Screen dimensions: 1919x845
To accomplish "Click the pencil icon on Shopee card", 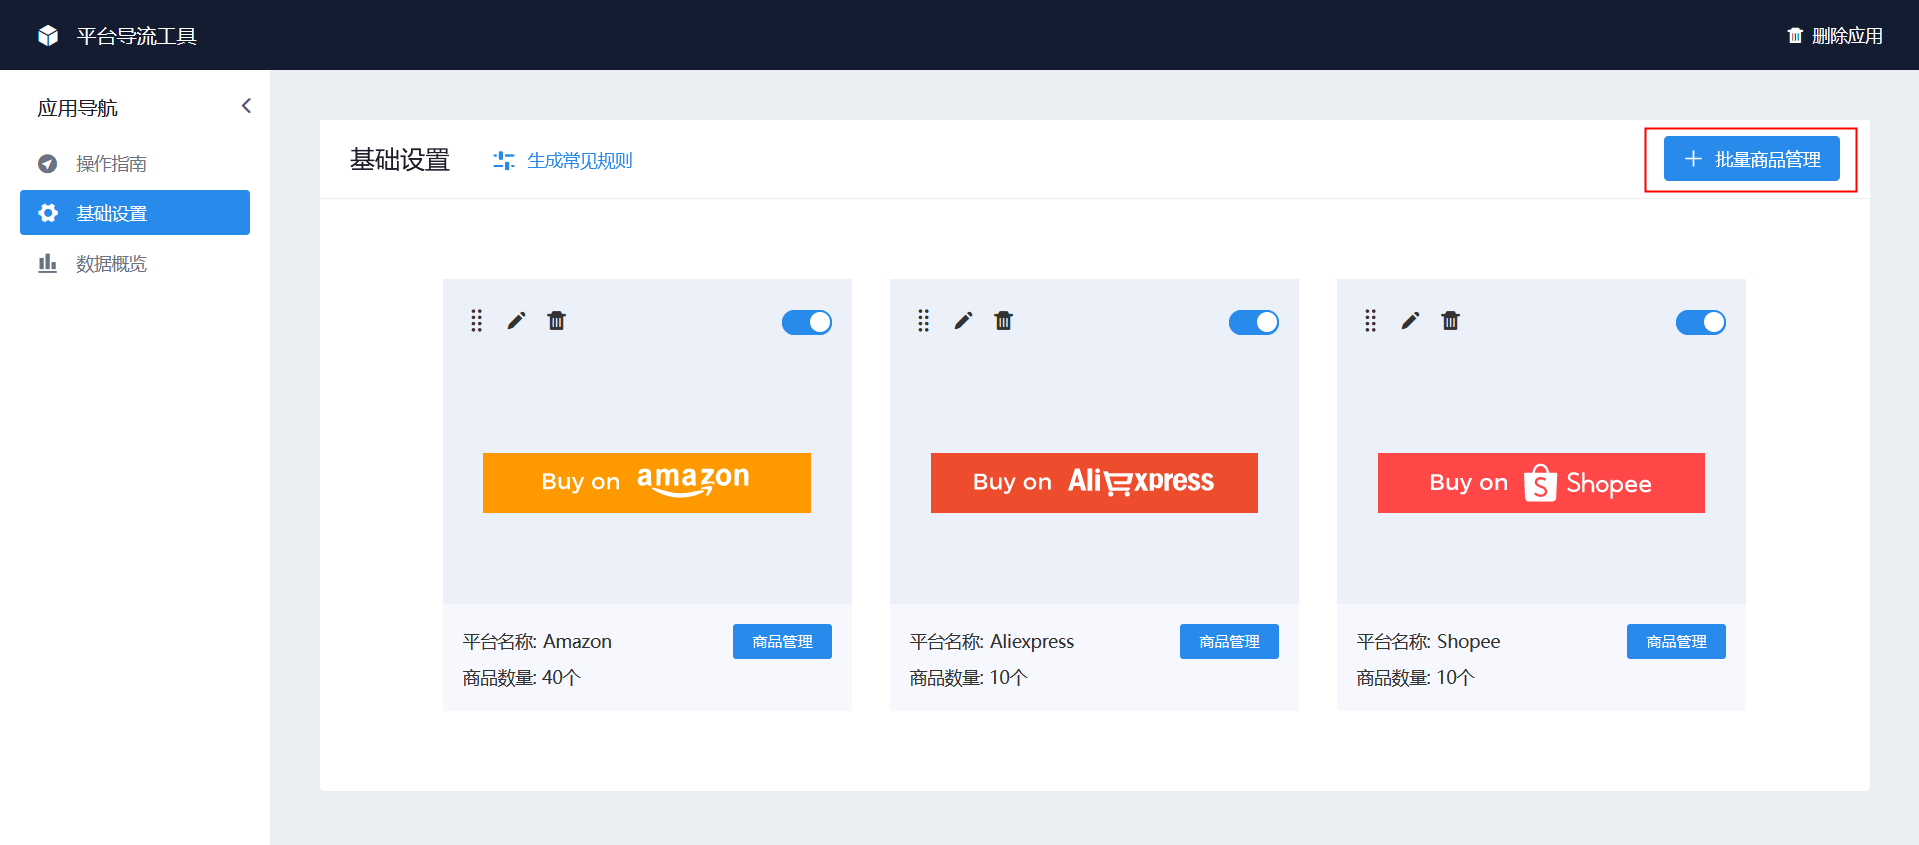I will [x=1410, y=321].
